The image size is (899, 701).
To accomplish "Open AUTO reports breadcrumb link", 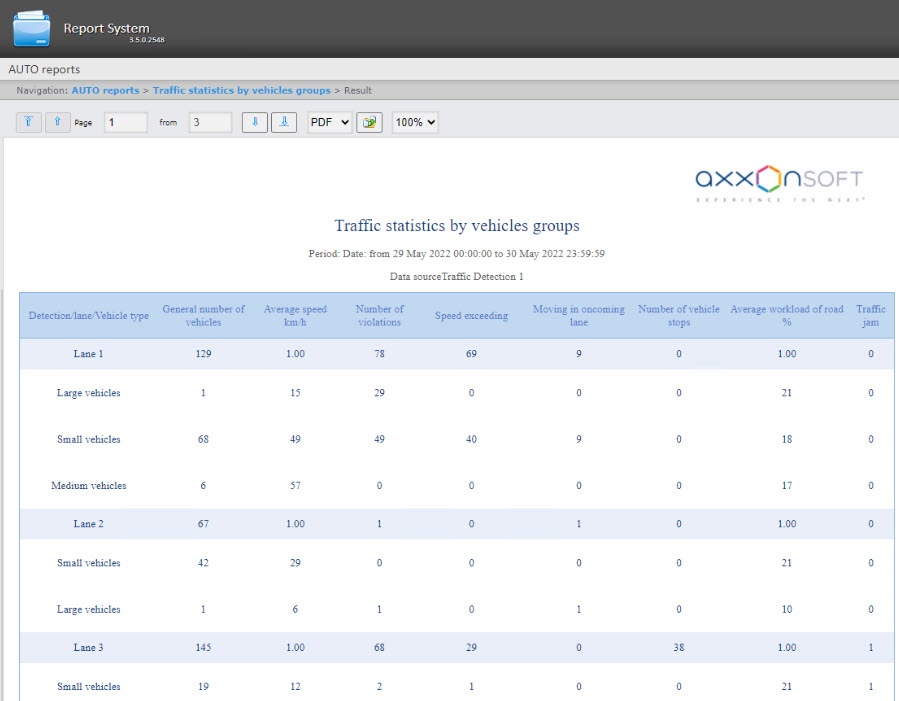I will (x=105, y=90).
